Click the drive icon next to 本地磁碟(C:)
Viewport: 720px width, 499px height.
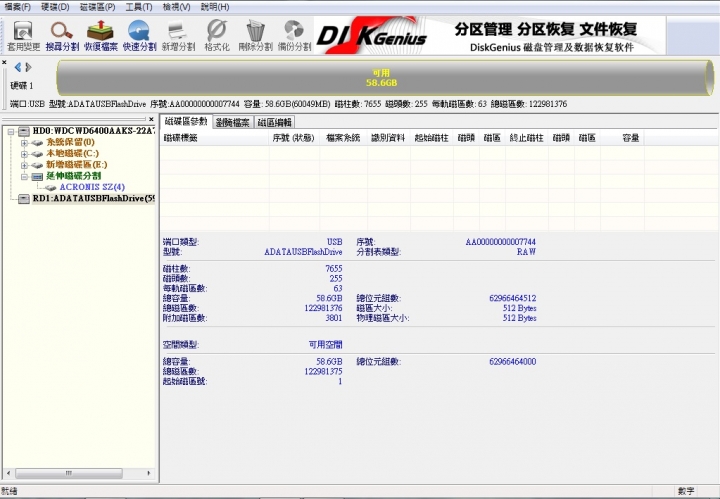point(37,154)
